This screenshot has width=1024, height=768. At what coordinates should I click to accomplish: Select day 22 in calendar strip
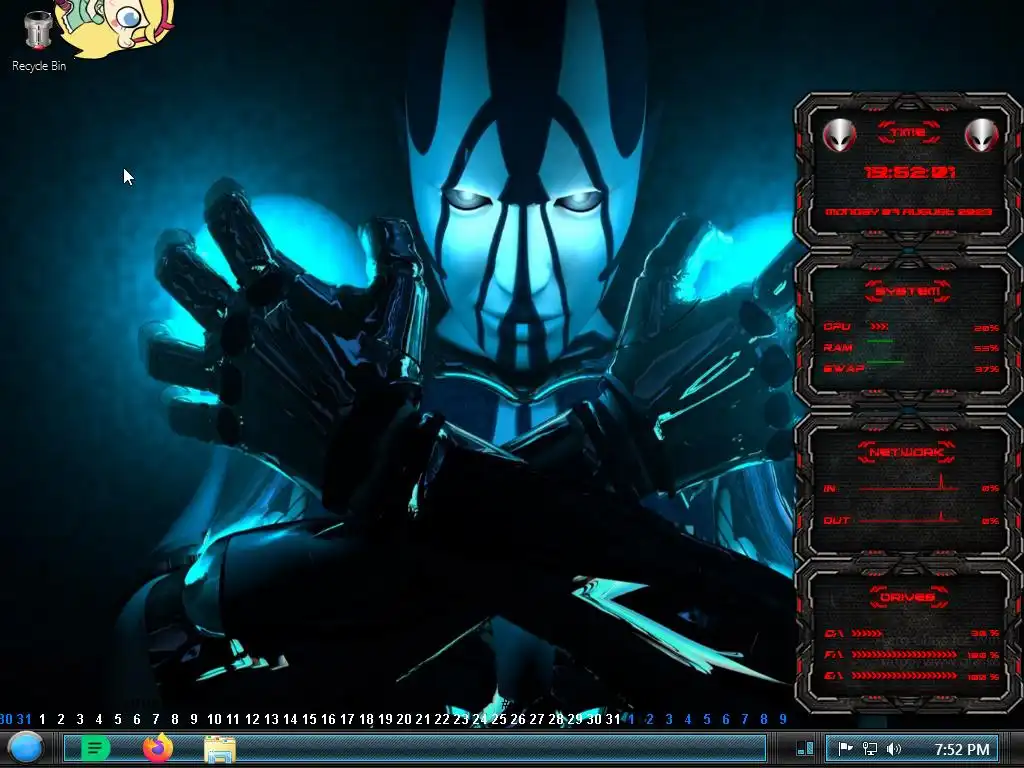point(441,719)
